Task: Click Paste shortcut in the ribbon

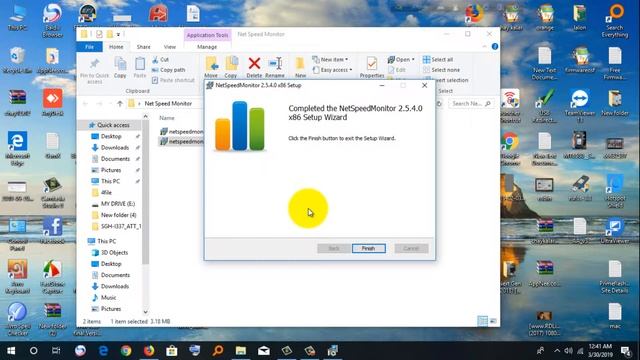Action: click(x=173, y=80)
